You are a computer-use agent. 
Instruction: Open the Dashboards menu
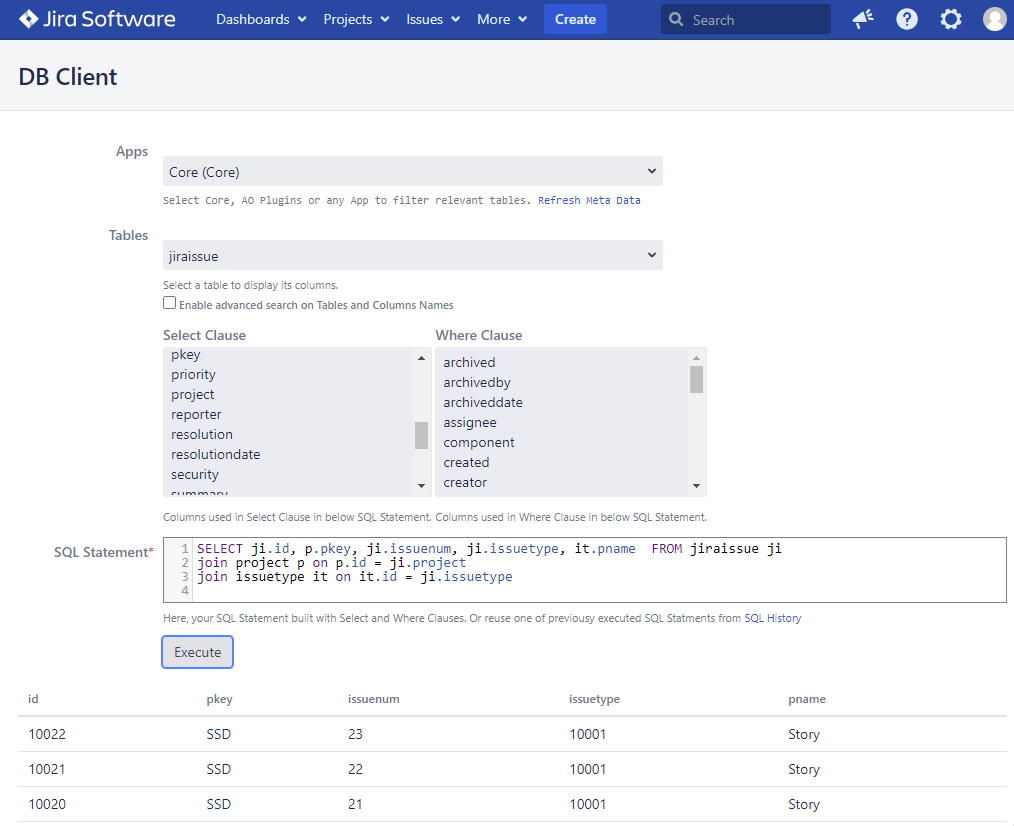tap(261, 19)
